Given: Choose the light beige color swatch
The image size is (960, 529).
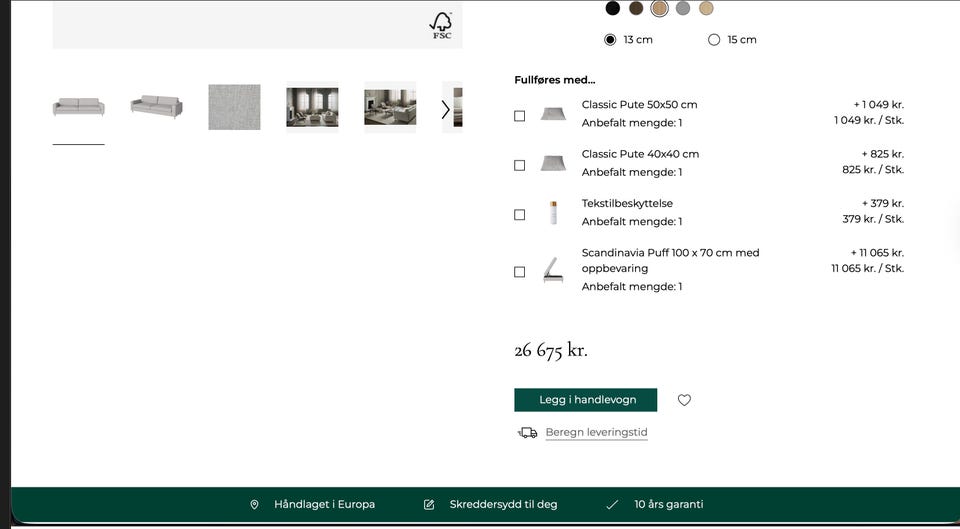Looking at the screenshot, I should pyautogui.click(x=706, y=8).
